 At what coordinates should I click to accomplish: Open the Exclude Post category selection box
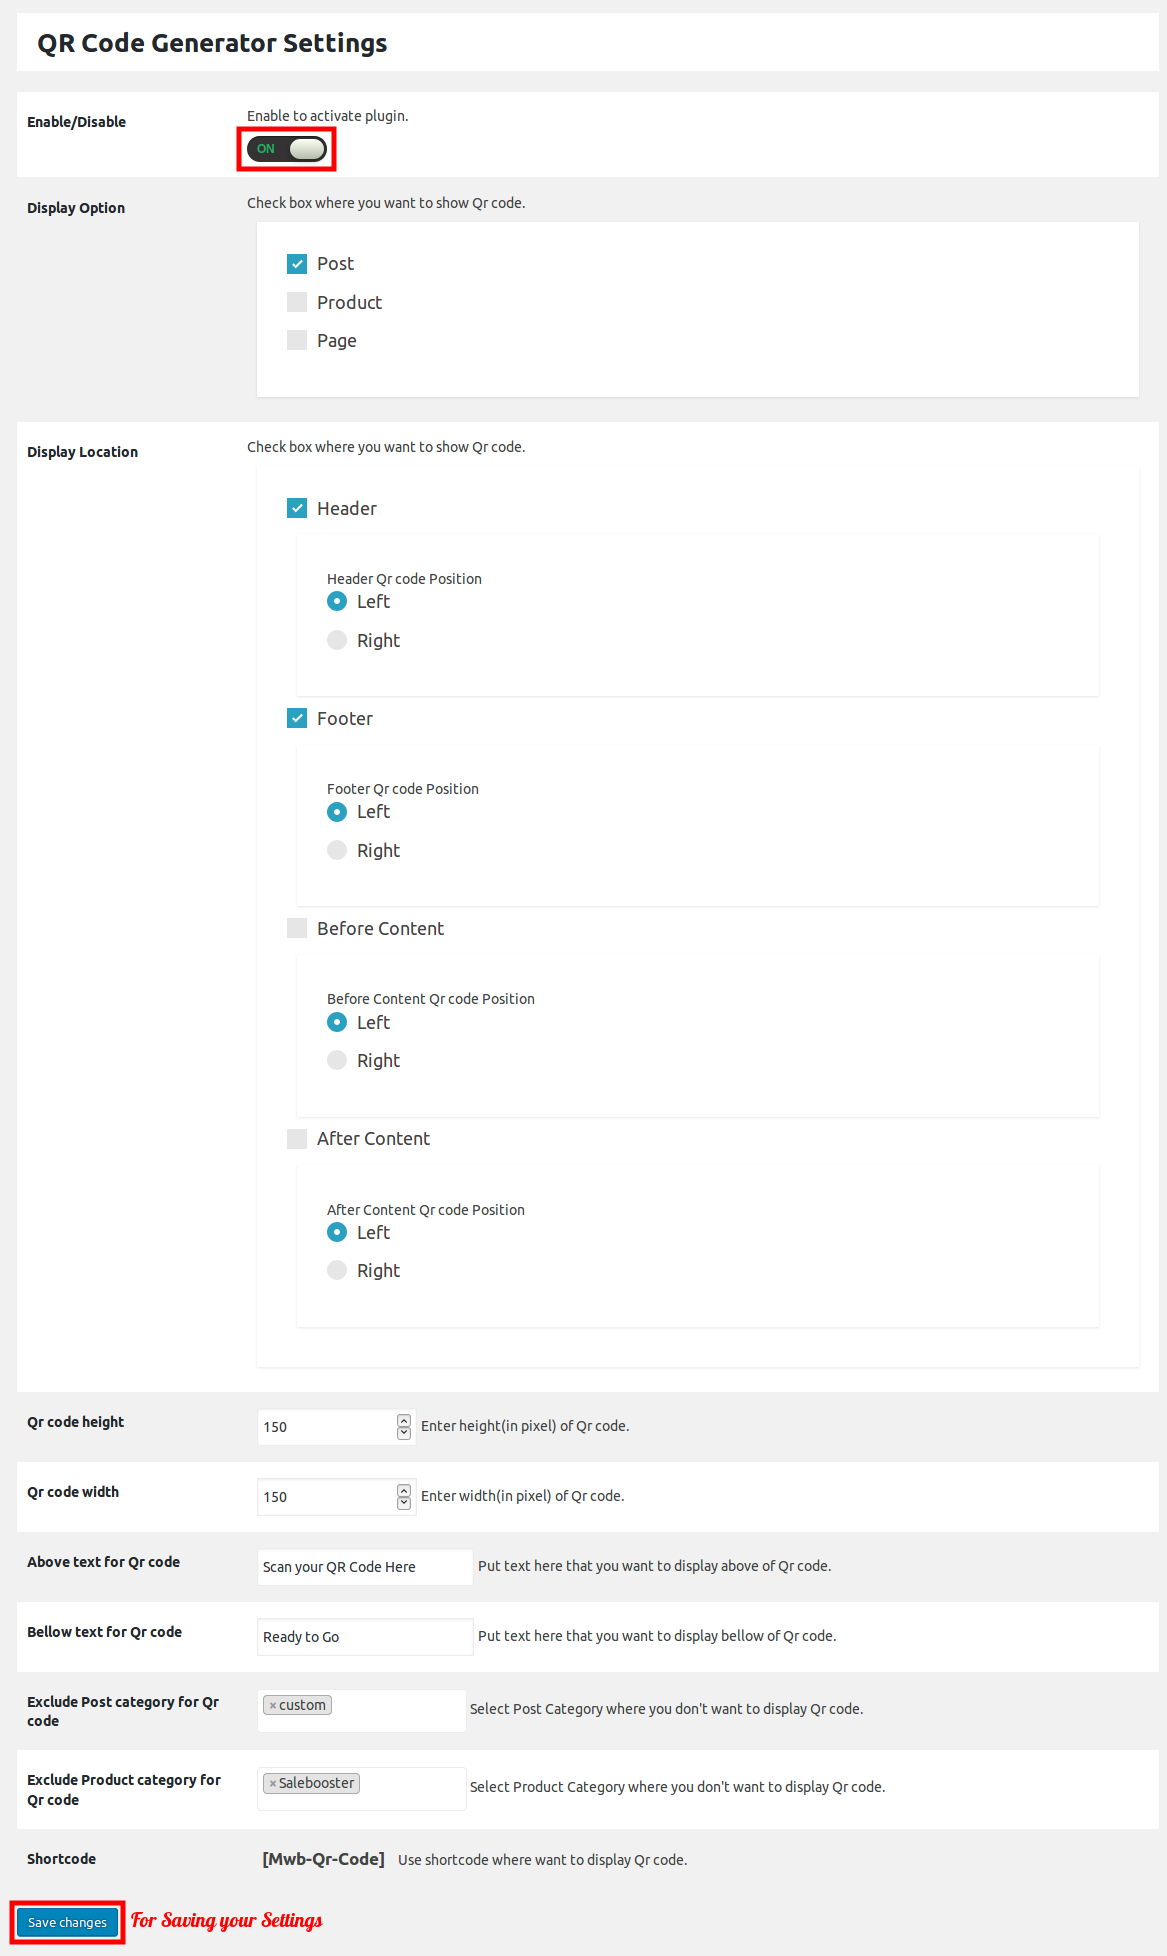(x=361, y=1710)
